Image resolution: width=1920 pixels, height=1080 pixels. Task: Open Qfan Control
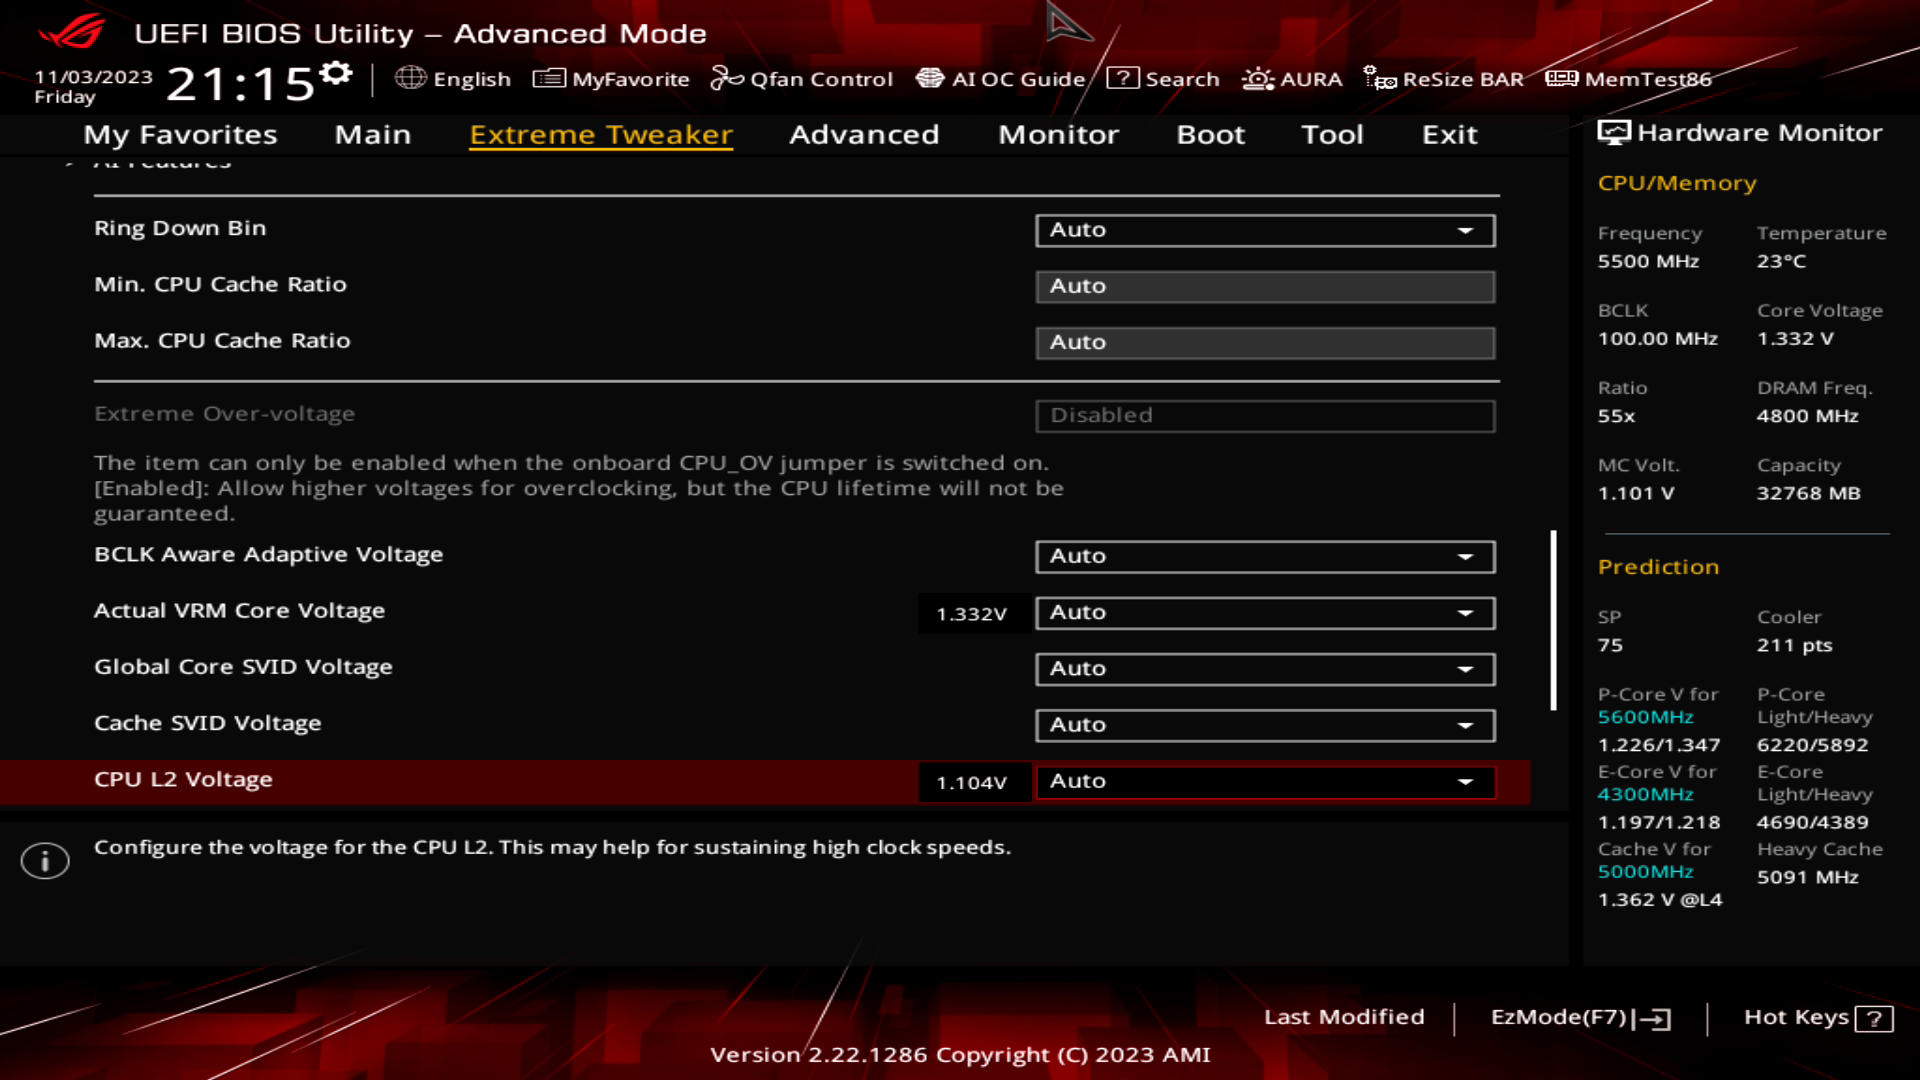coord(803,79)
